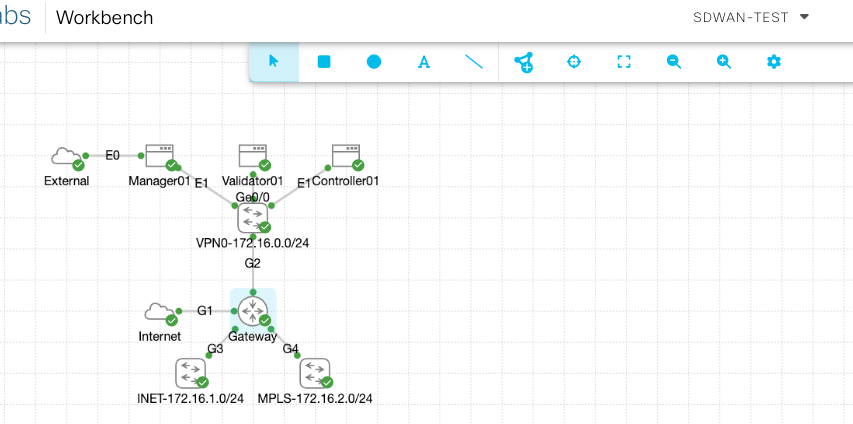
Task: Zoom in on the topology canvas
Action: click(x=724, y=62)
